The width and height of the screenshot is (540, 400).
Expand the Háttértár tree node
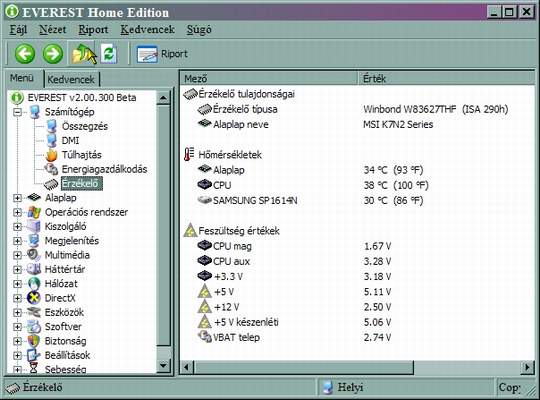[17, 269]
